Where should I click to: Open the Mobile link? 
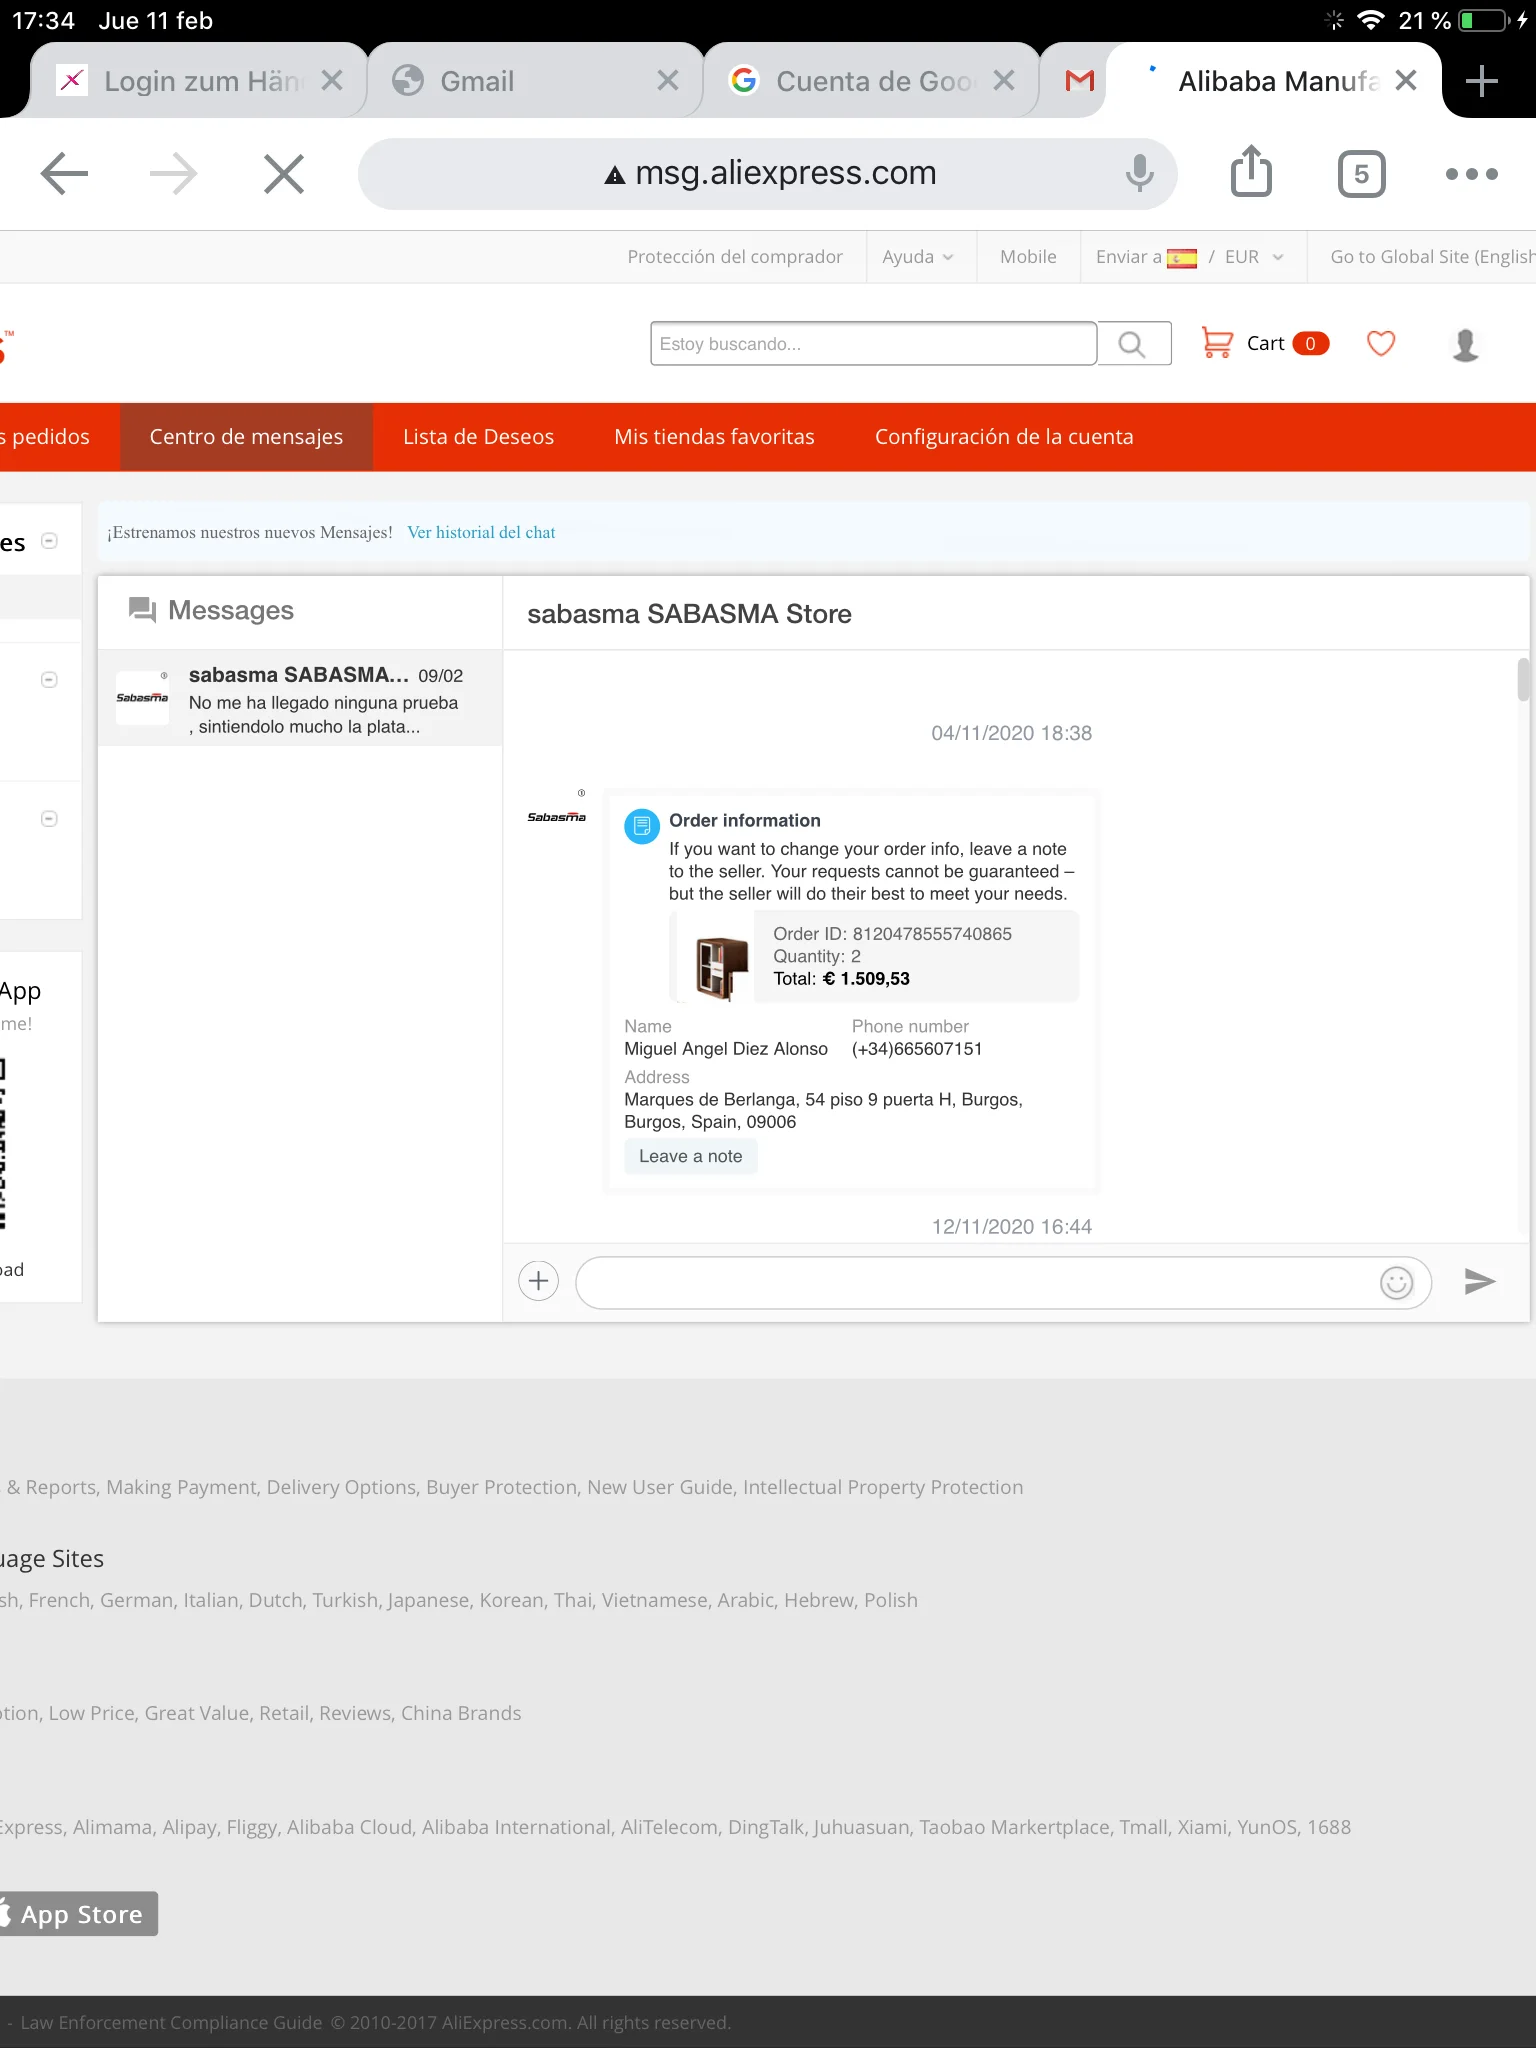1028,257
